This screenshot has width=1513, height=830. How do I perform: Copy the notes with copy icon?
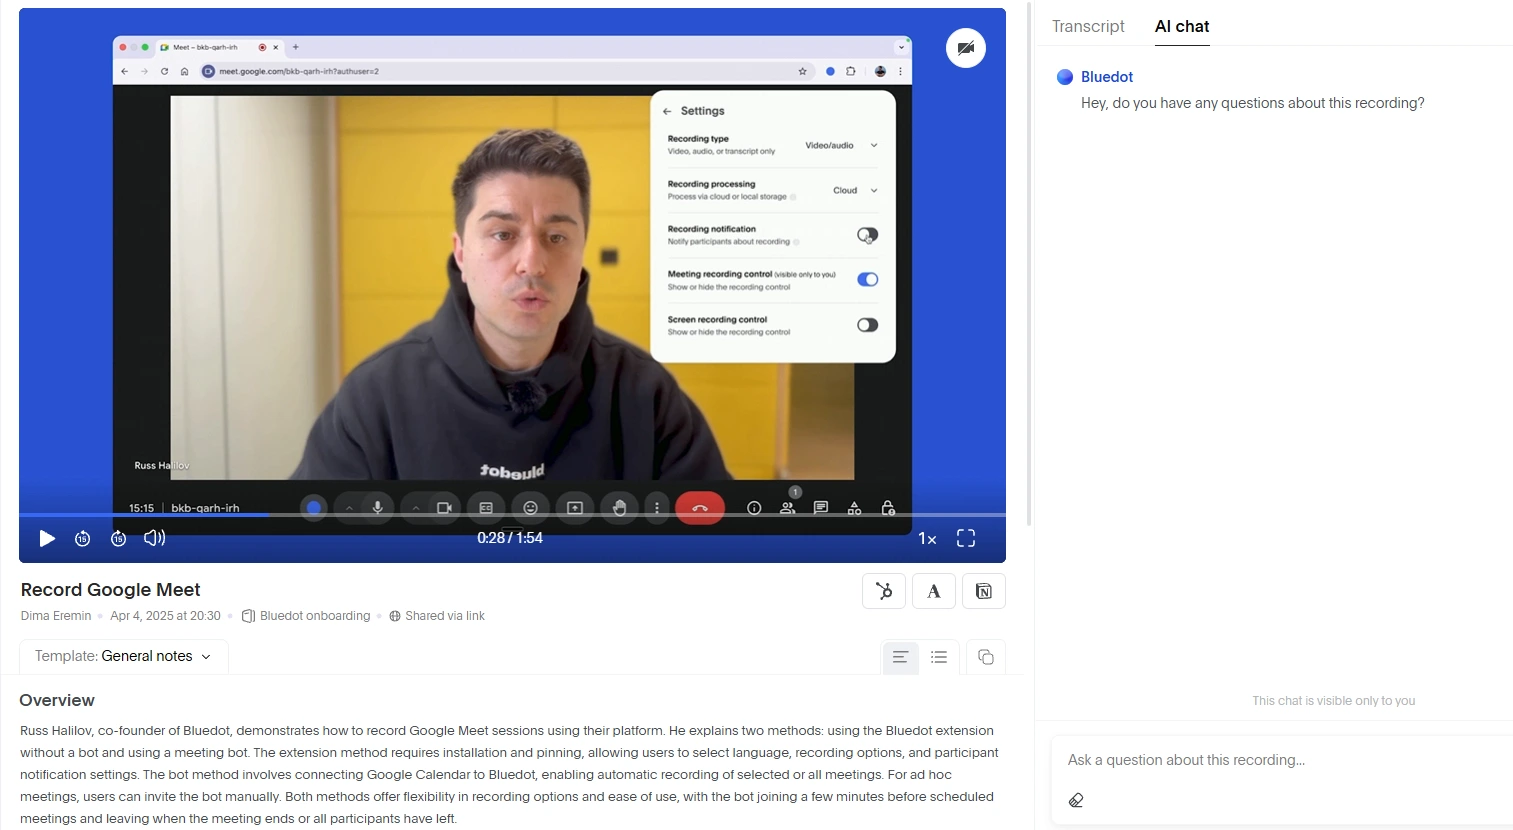[x=986, y=657]
